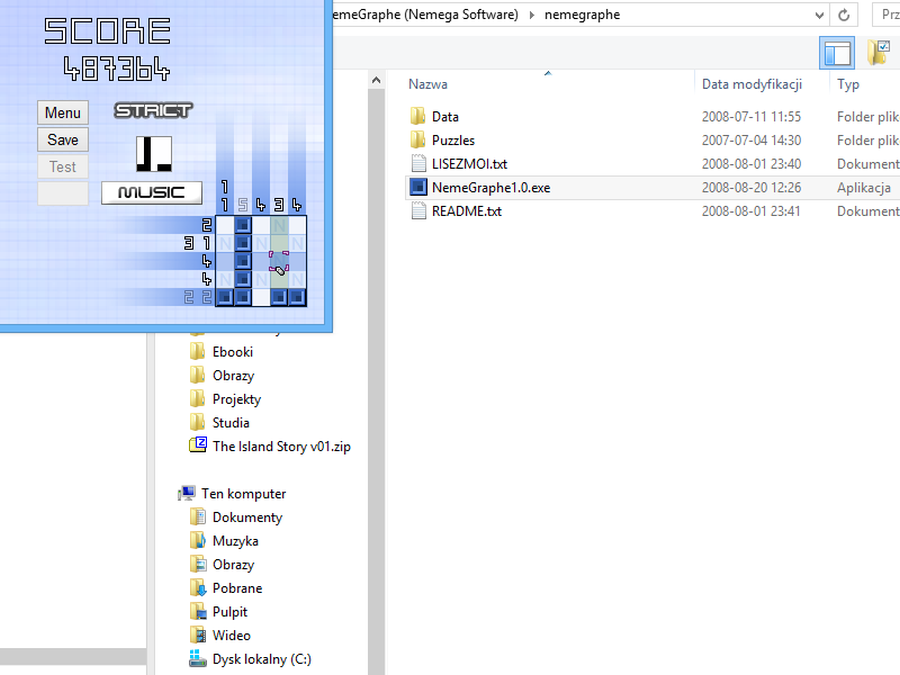
Task: Open the Puzzles folder icon
Action: pyautogui.click(x=418, y=140)
